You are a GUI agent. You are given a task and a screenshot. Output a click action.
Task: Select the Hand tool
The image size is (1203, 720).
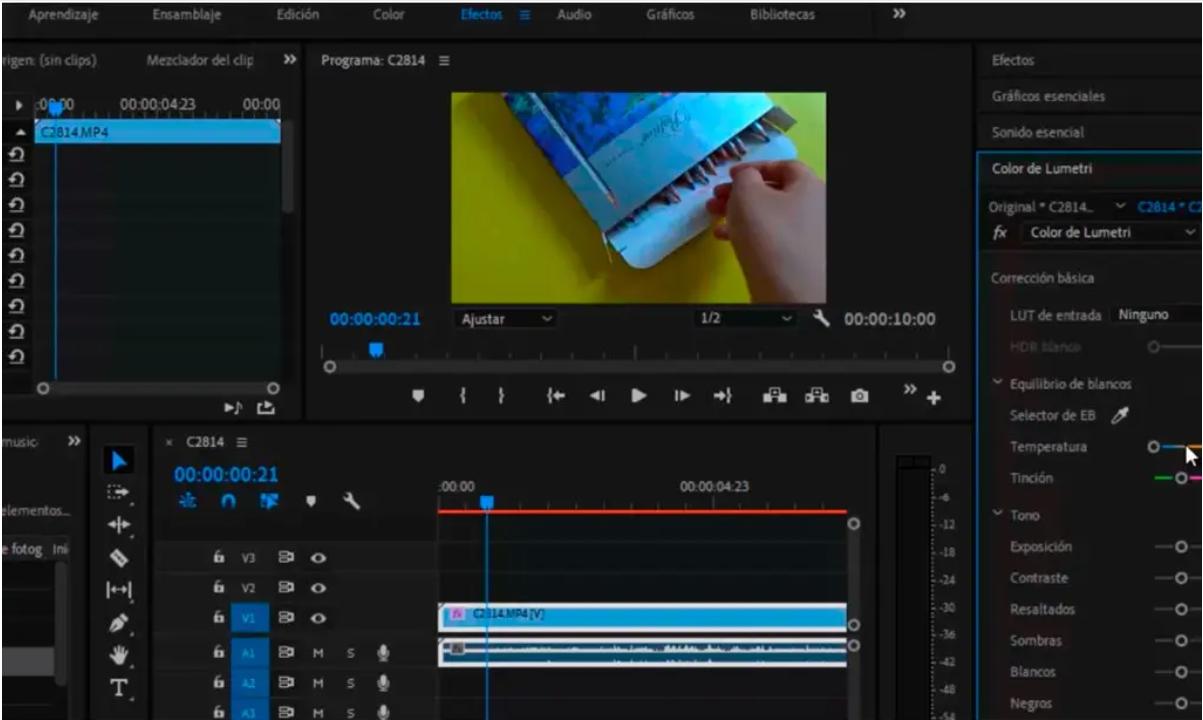tap(119, 655)
